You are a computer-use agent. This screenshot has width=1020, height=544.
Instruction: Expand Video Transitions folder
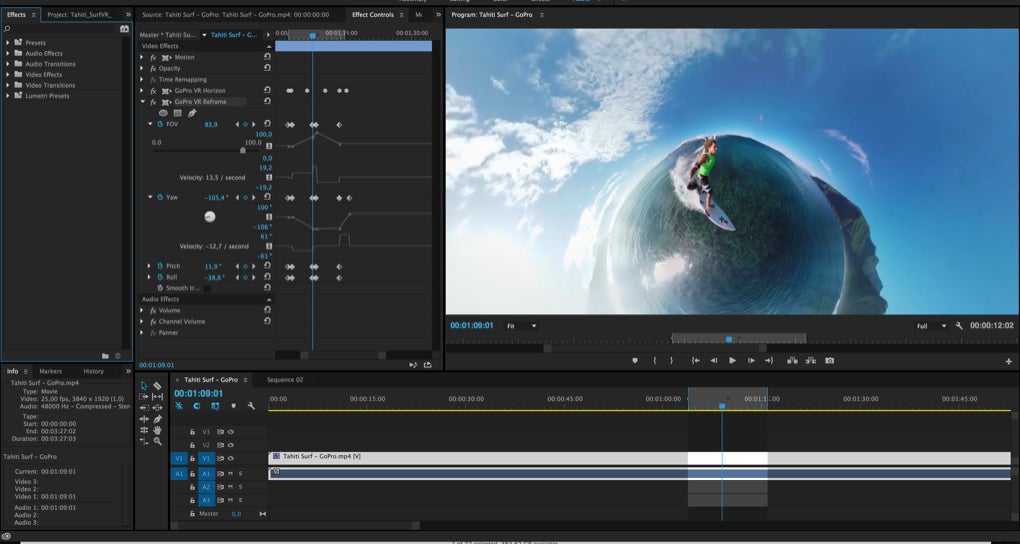(8, 85)
